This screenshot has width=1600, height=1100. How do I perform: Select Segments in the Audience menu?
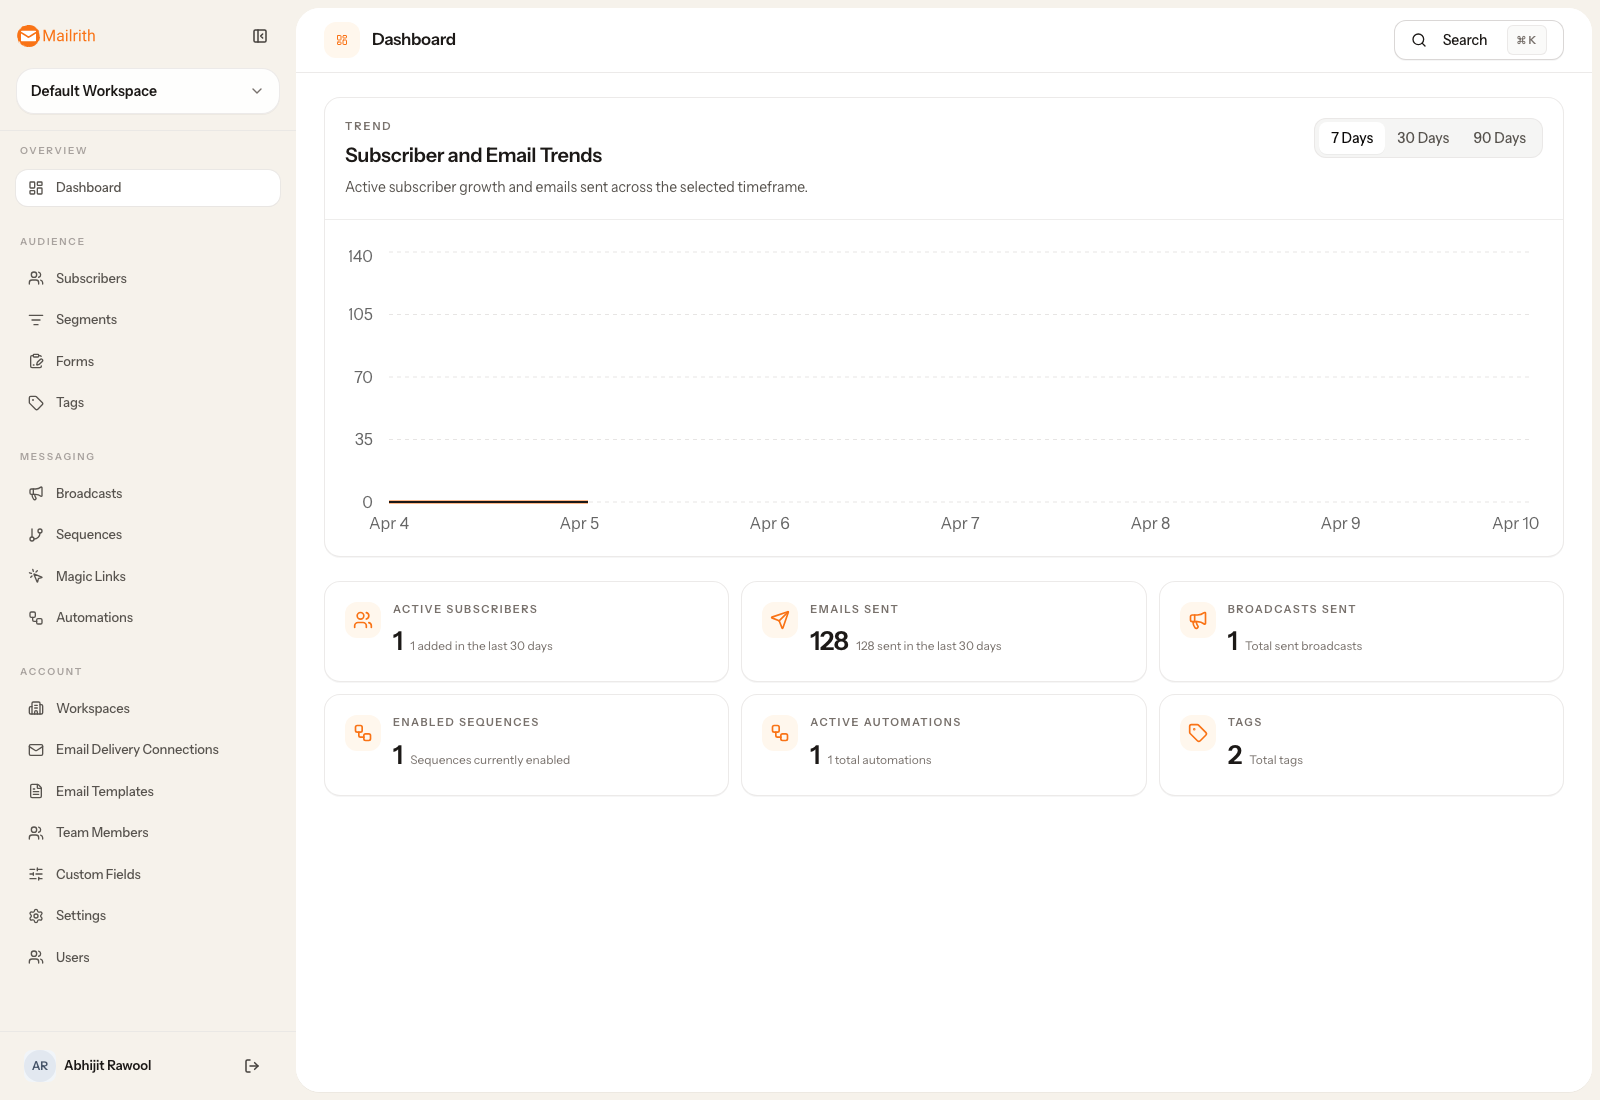tap(85, 319)
